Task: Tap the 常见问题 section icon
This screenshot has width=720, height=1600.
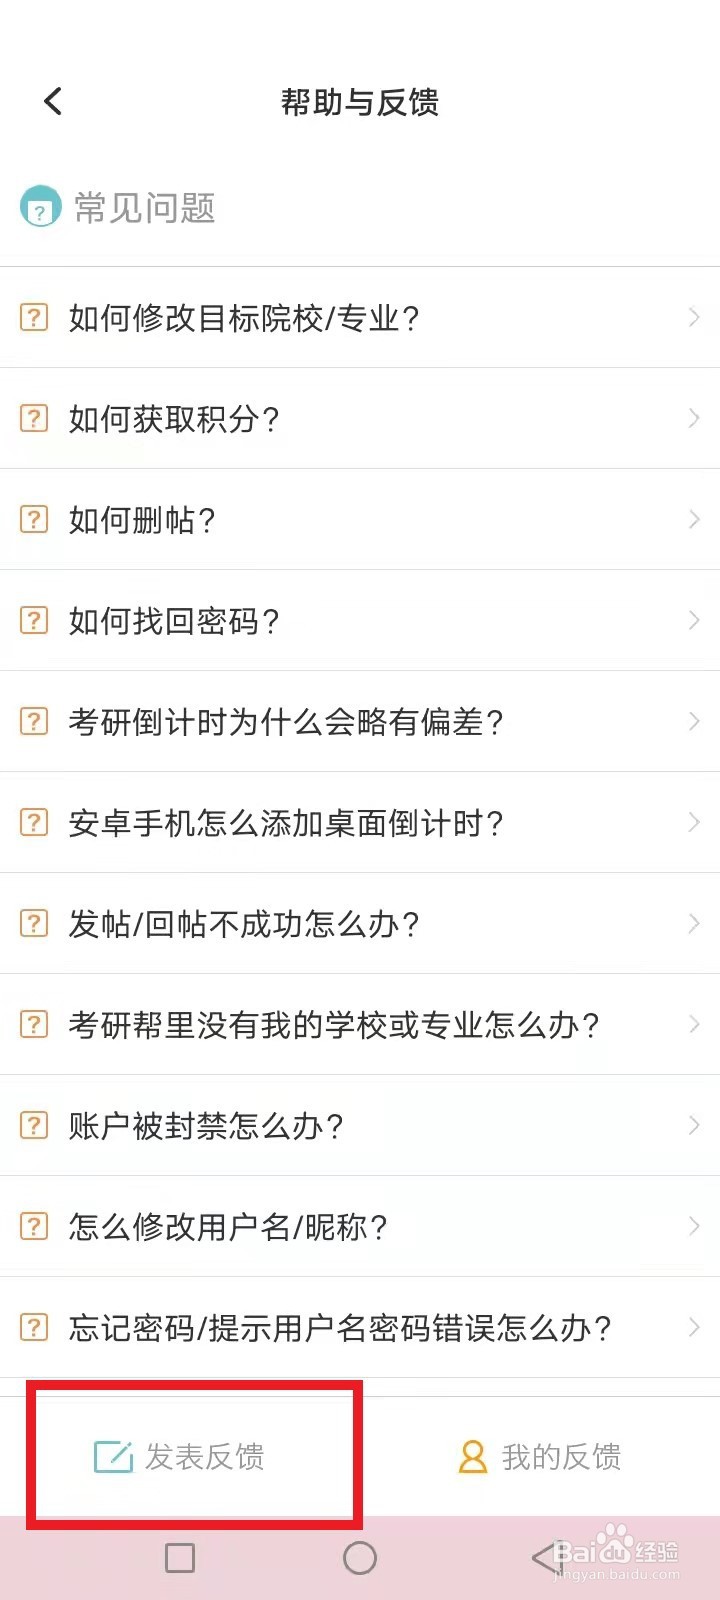Action: [x=40, y=207]
